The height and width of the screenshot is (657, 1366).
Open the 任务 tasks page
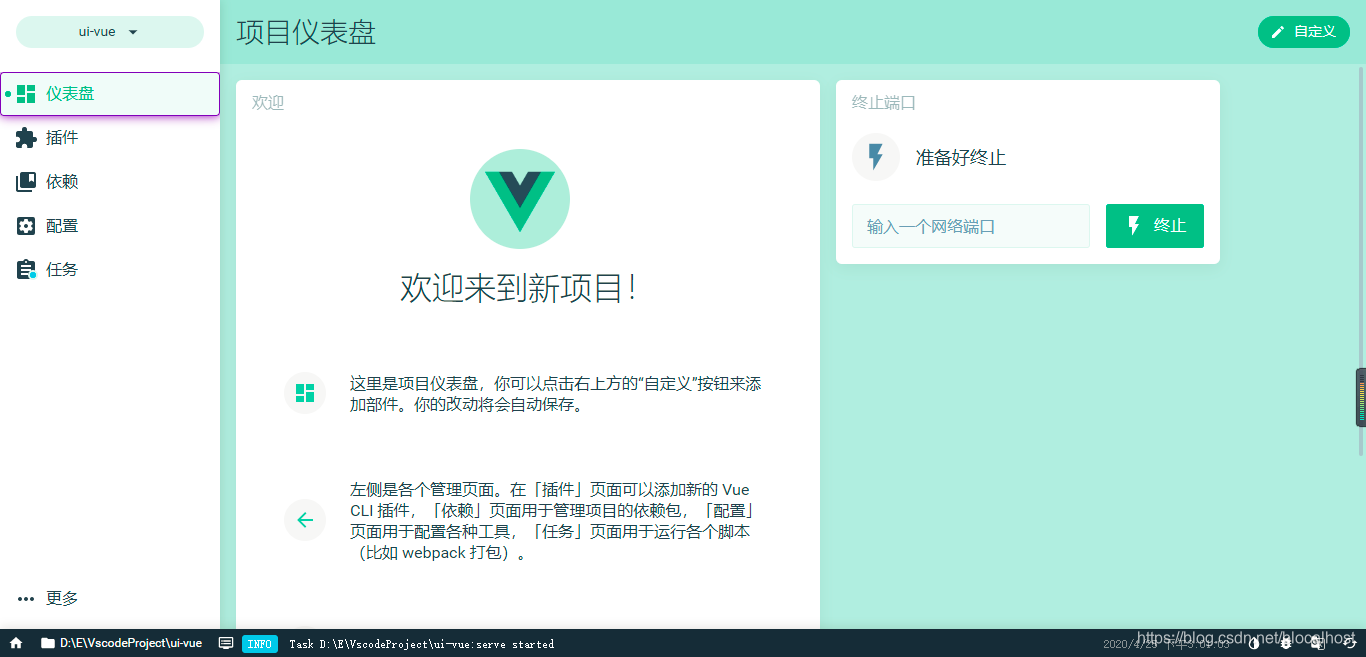pos(110,270)
